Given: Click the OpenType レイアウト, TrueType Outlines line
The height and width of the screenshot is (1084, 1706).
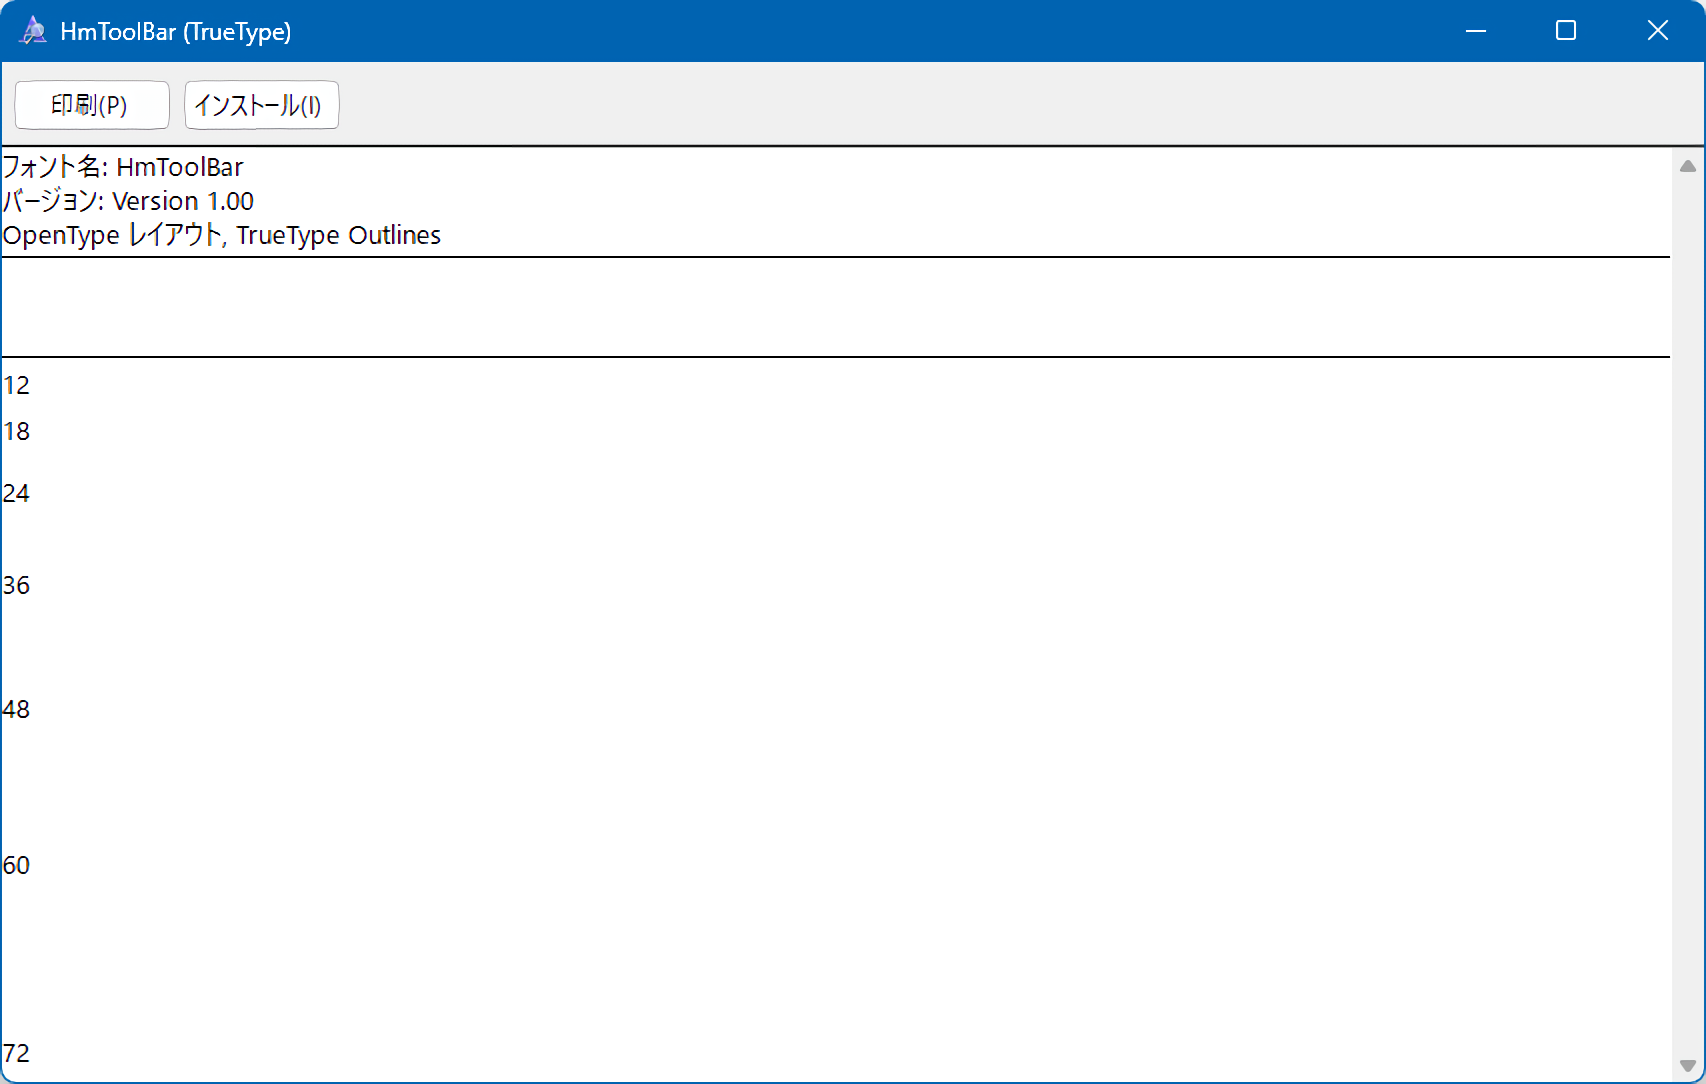Looking at the screenshot, I should click(x=221, y=235).
